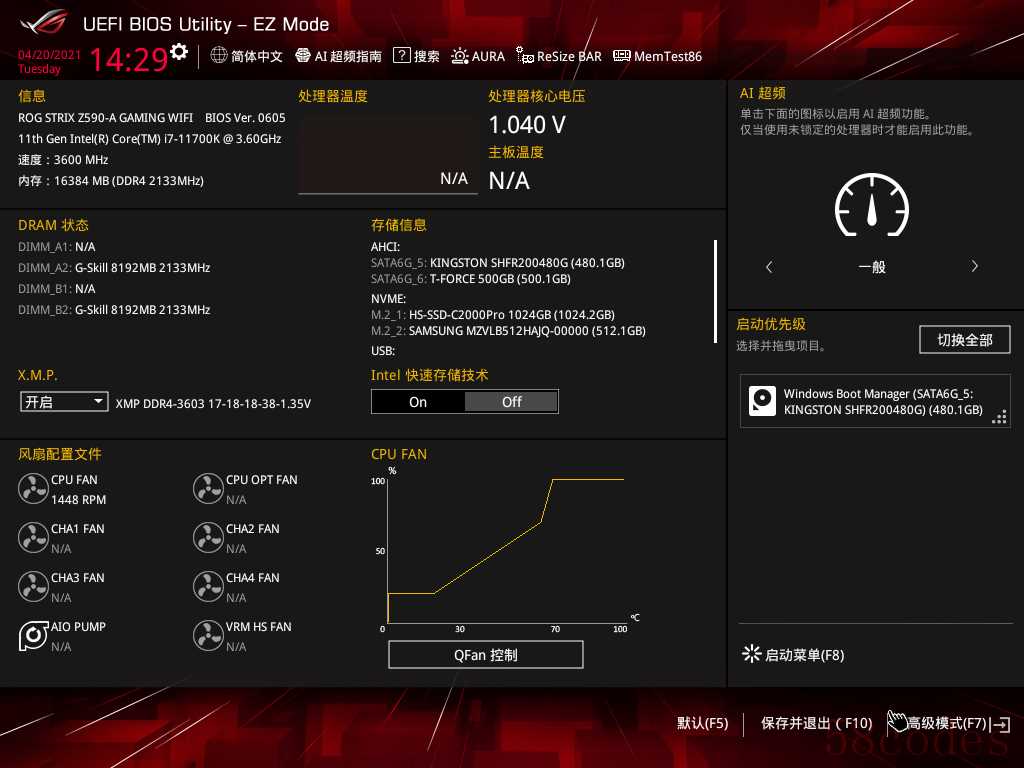Click the CHA3 FAN icon

[x=33, y=586]
